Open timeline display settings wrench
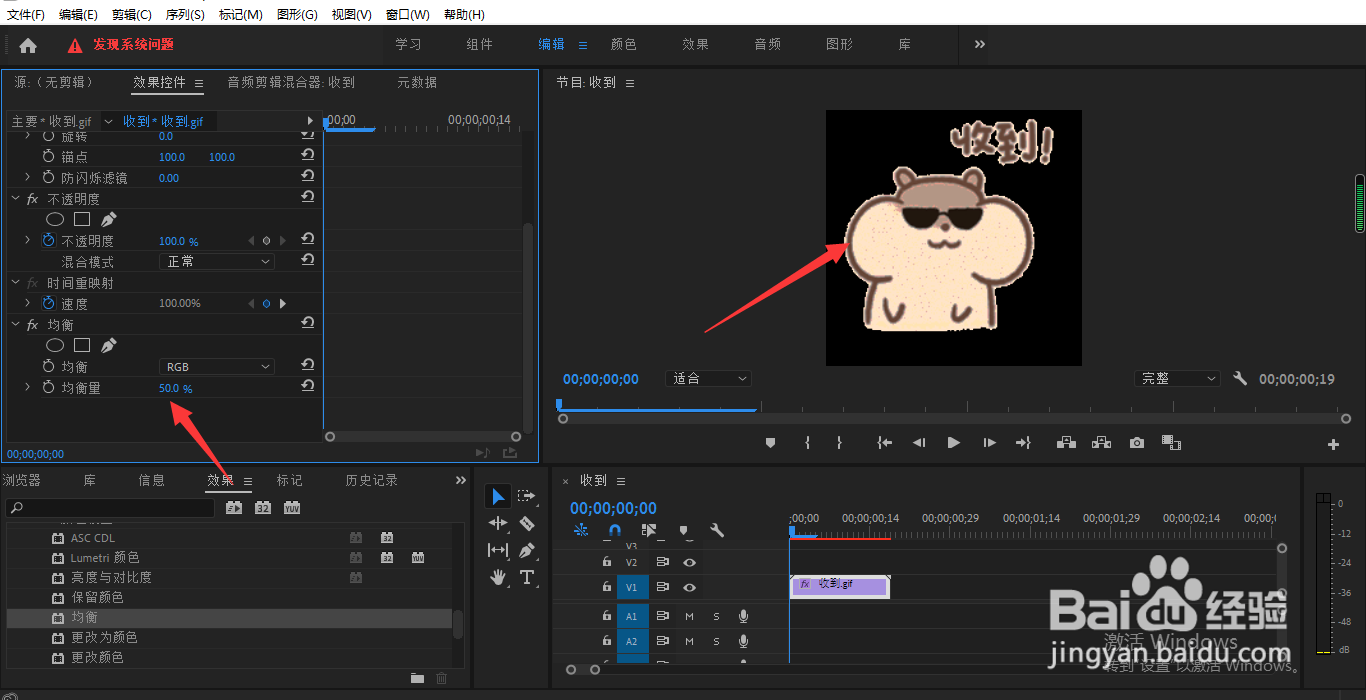Screen dimensions: 1366x700 click(717, 531)
